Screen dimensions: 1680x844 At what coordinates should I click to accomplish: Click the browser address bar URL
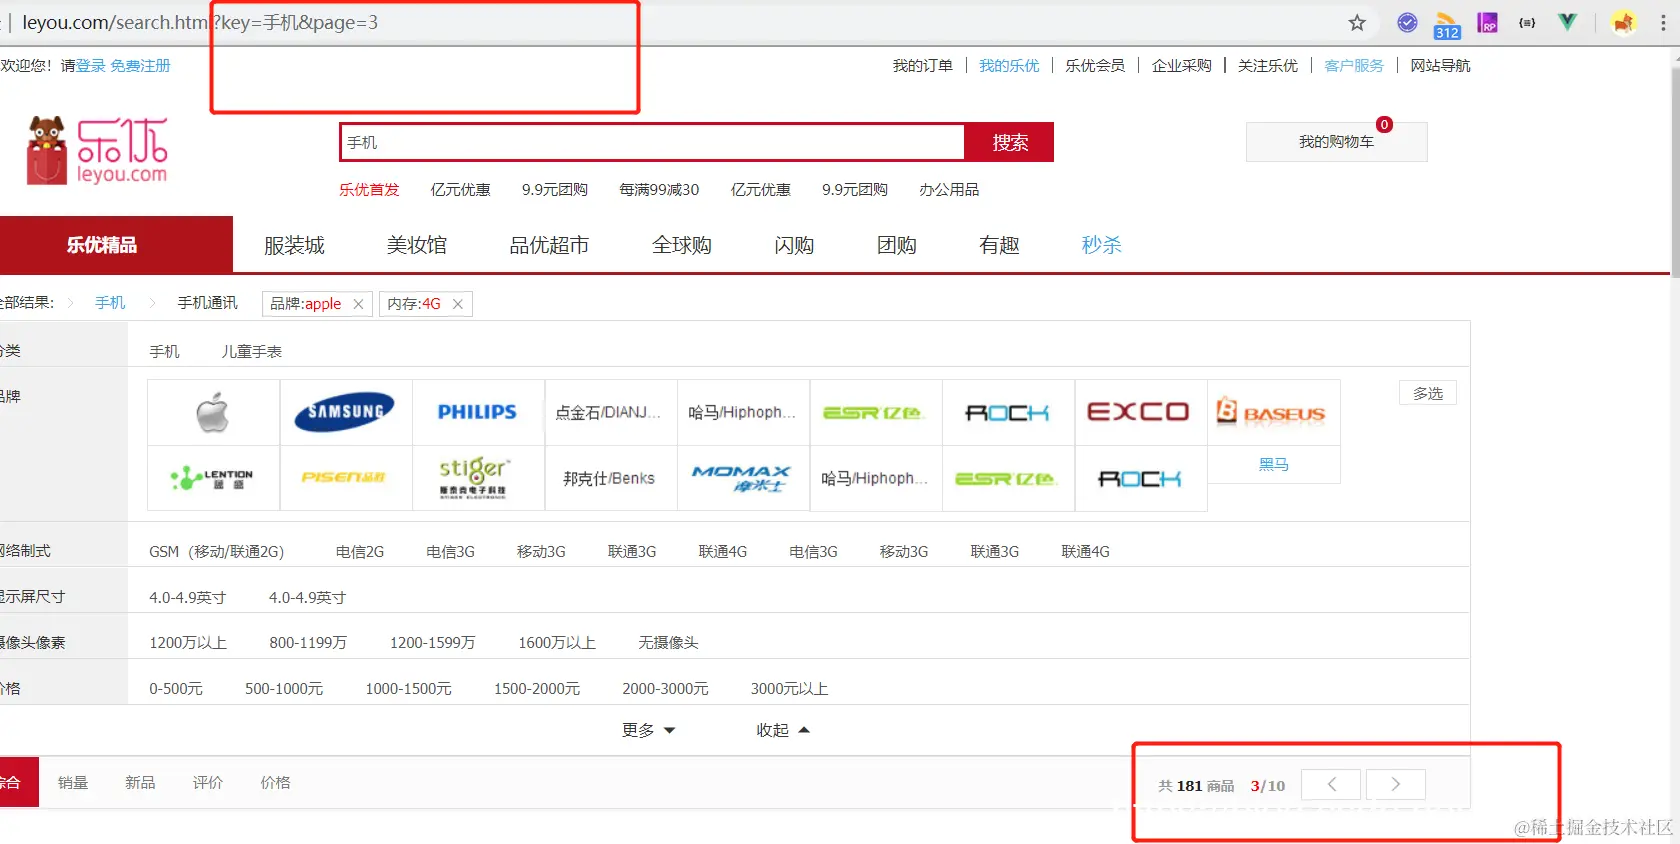(200, 23)
